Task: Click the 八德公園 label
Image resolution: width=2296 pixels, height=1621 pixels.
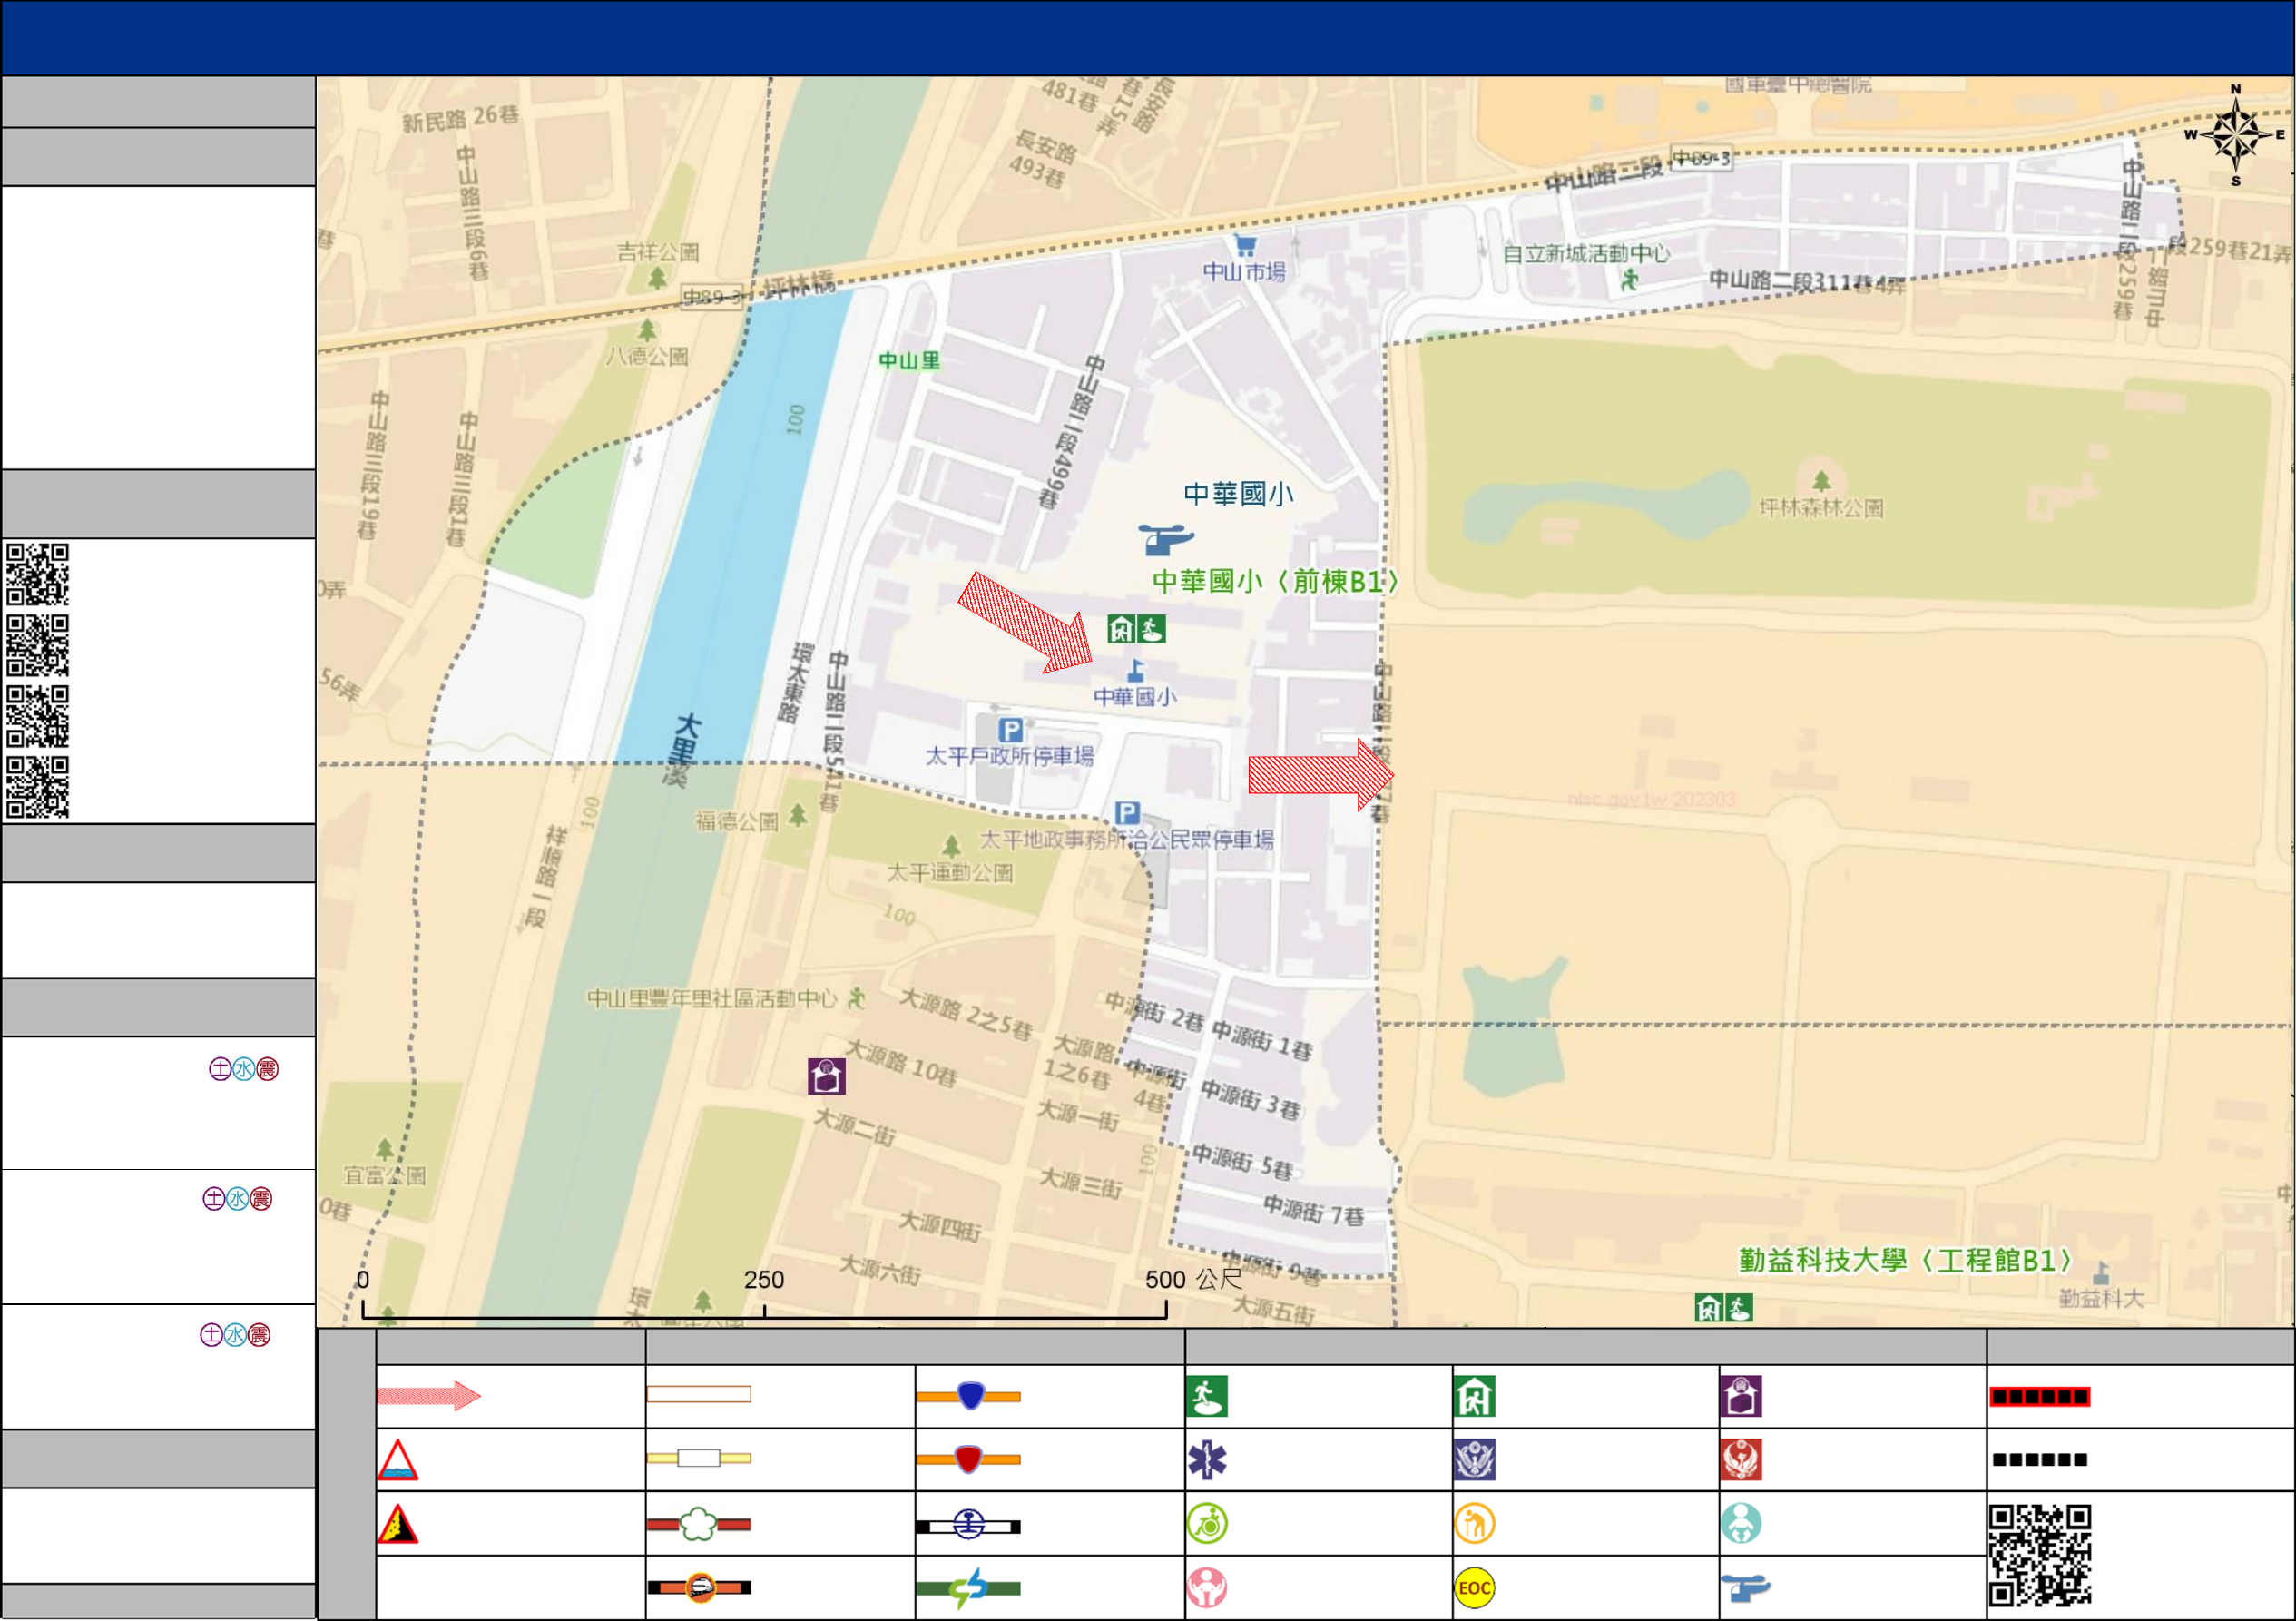Action: (x=646, y=356)
